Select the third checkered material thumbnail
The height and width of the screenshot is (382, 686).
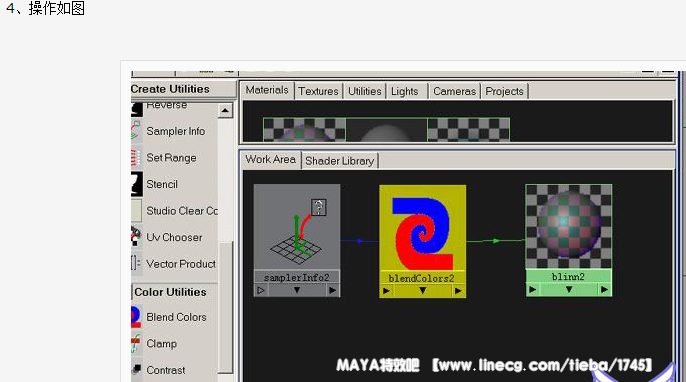coord(468,130)
